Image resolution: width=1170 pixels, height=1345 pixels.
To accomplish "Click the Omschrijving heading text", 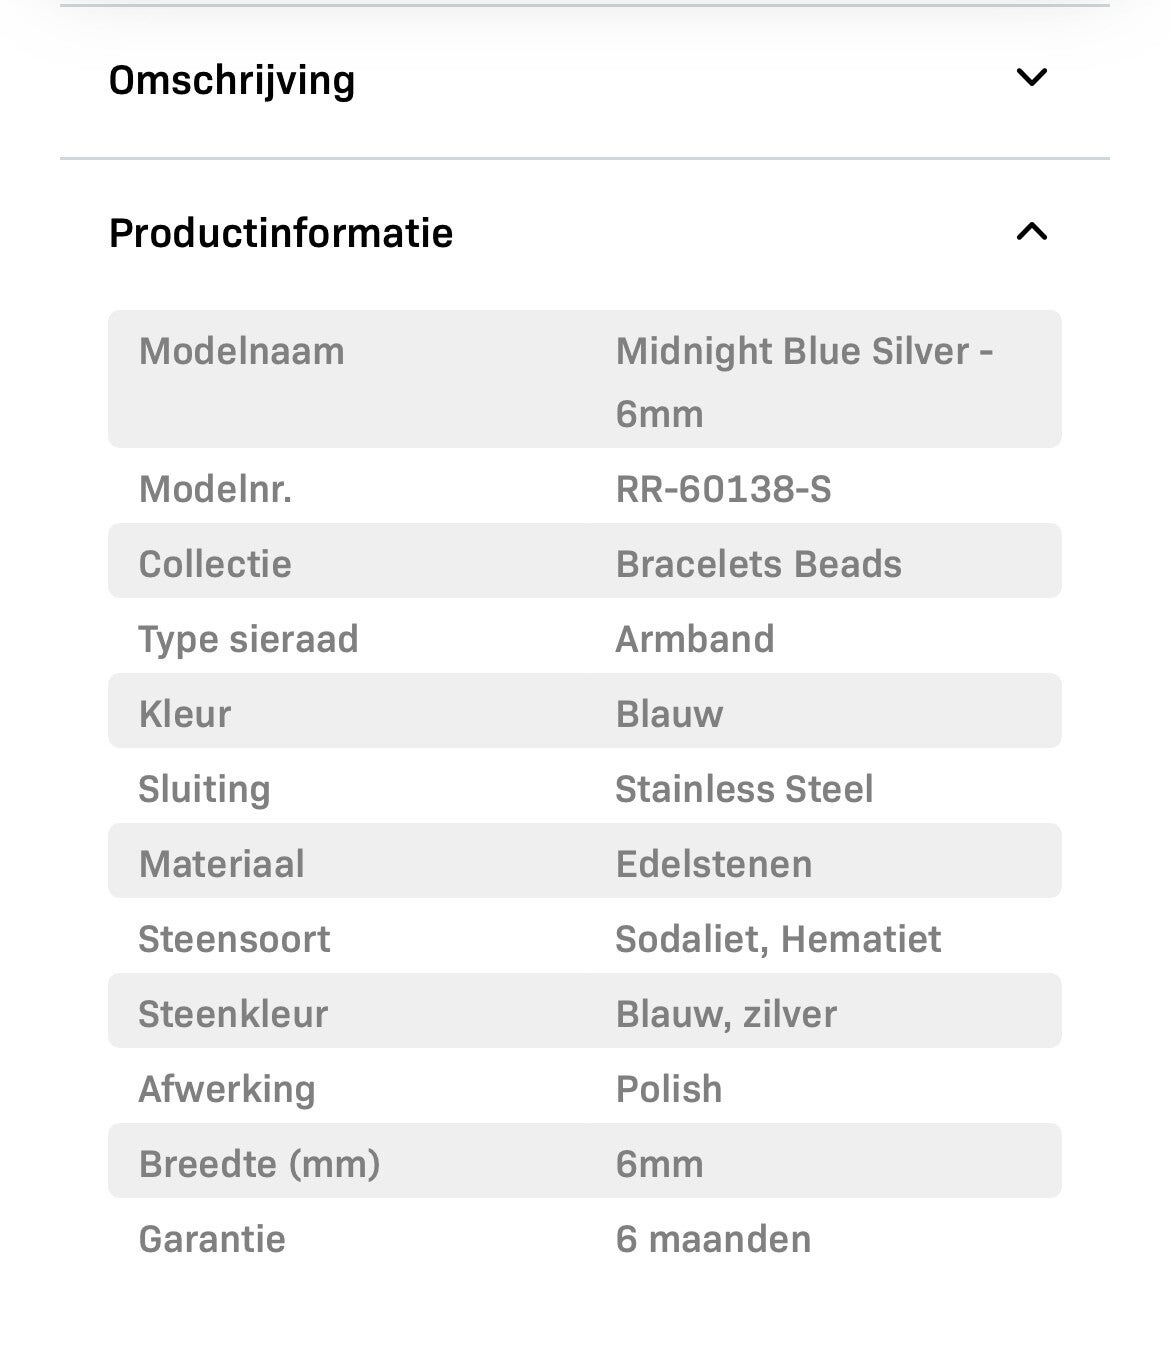I will pos(232,80).
